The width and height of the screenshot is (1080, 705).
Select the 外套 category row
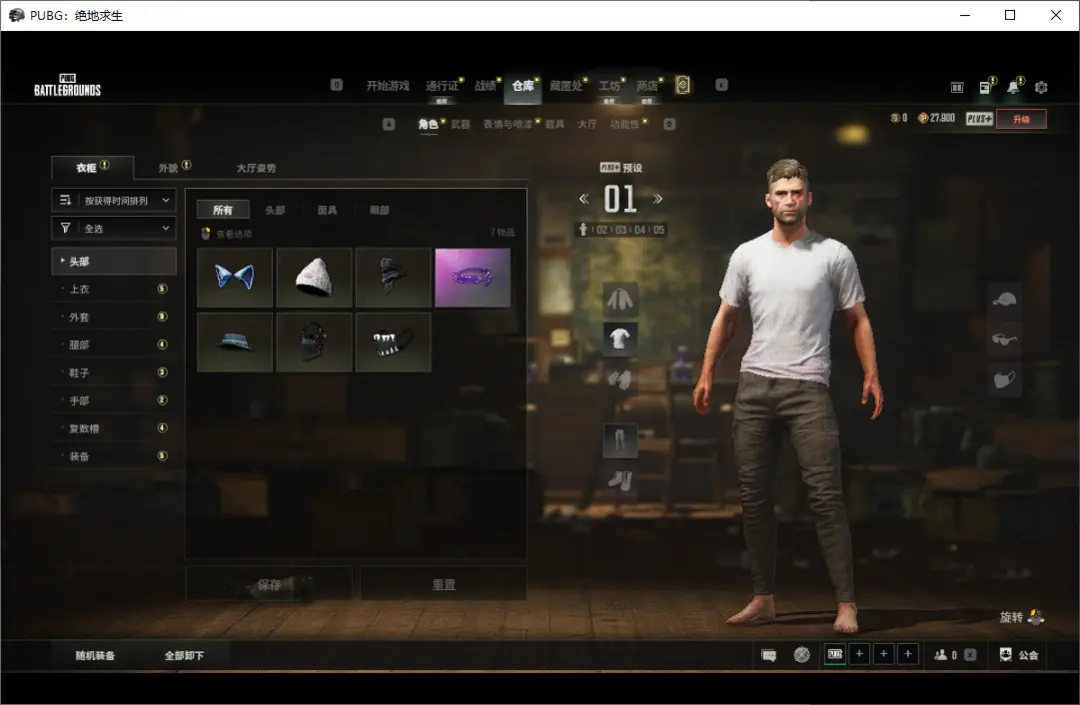(114, 317)
